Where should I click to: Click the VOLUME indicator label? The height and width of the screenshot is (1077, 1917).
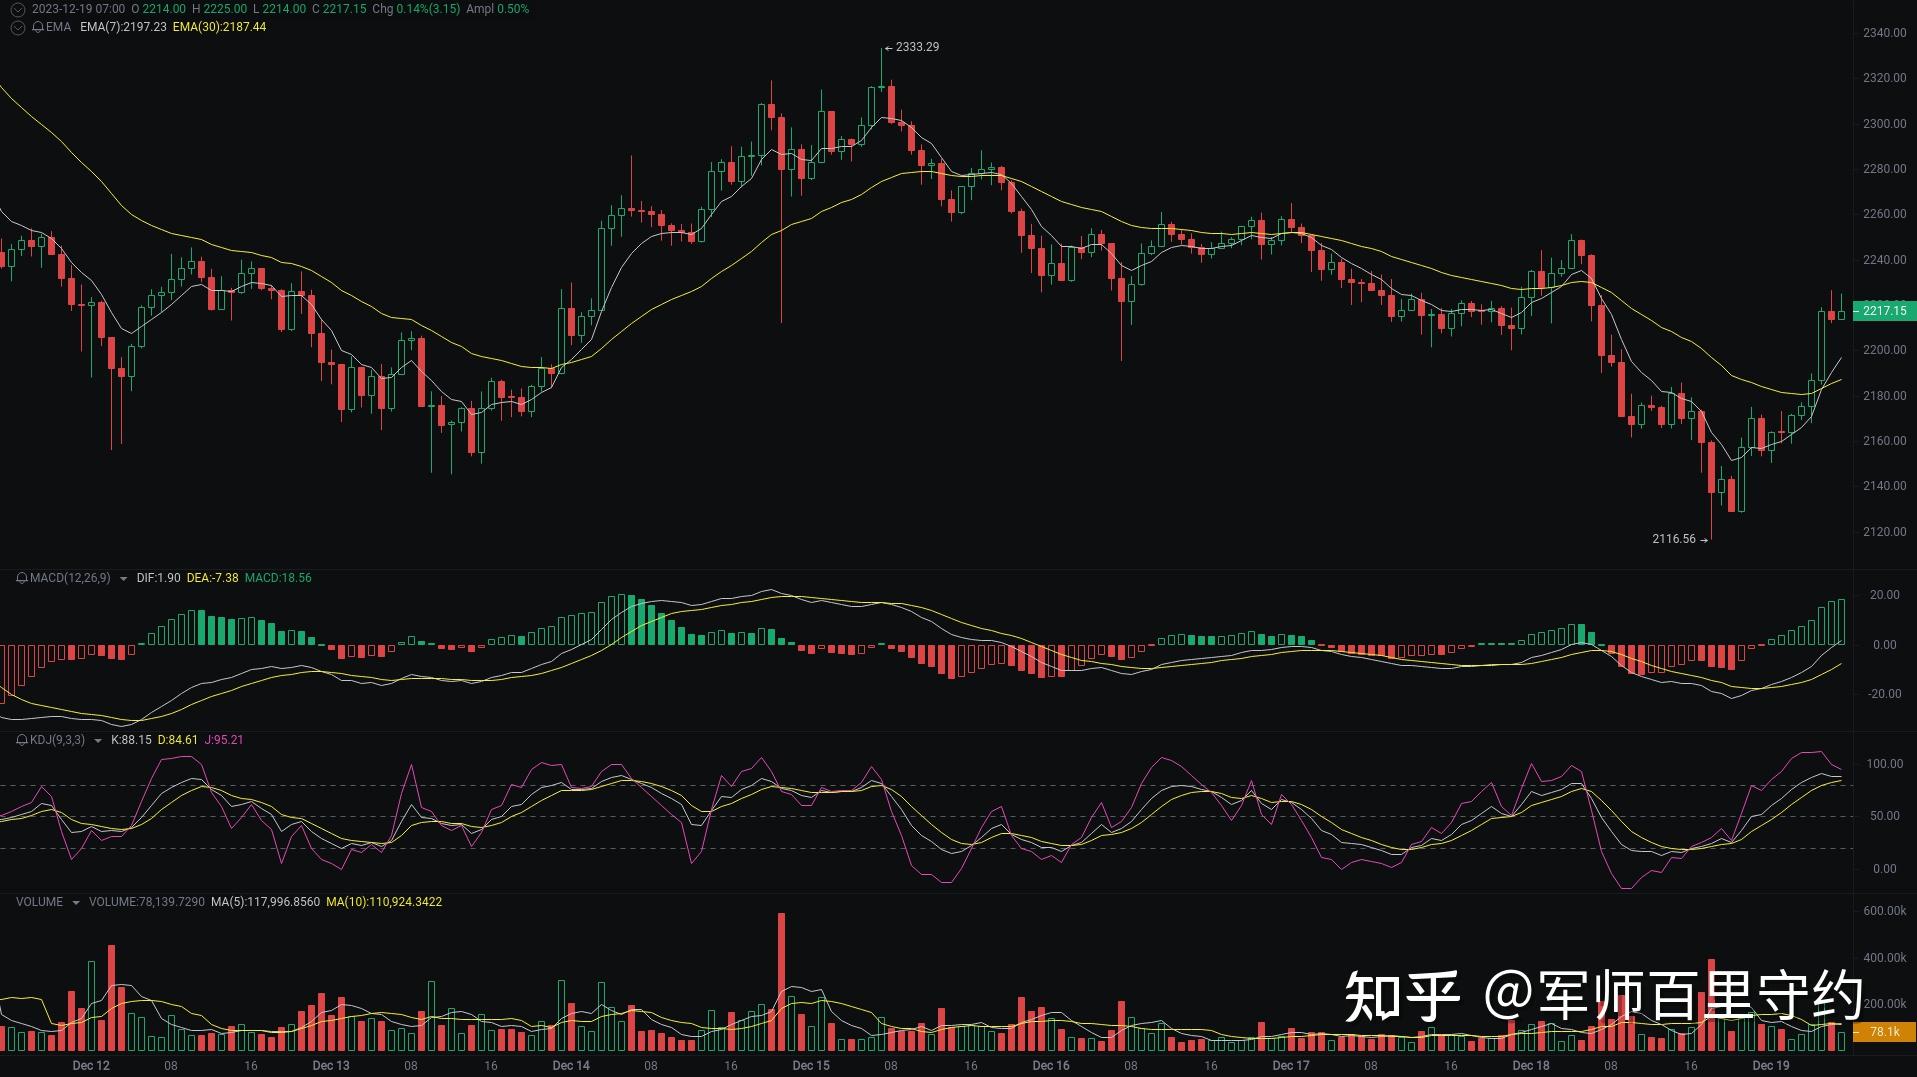coord(39,902)
